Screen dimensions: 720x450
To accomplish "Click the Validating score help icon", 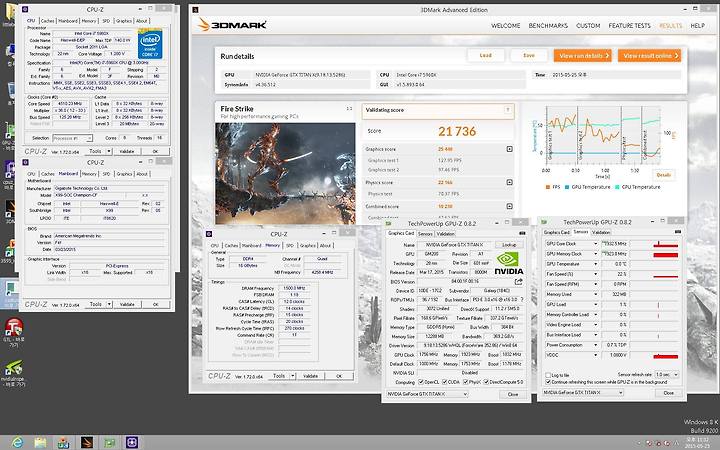I will [x=508, y=110].
